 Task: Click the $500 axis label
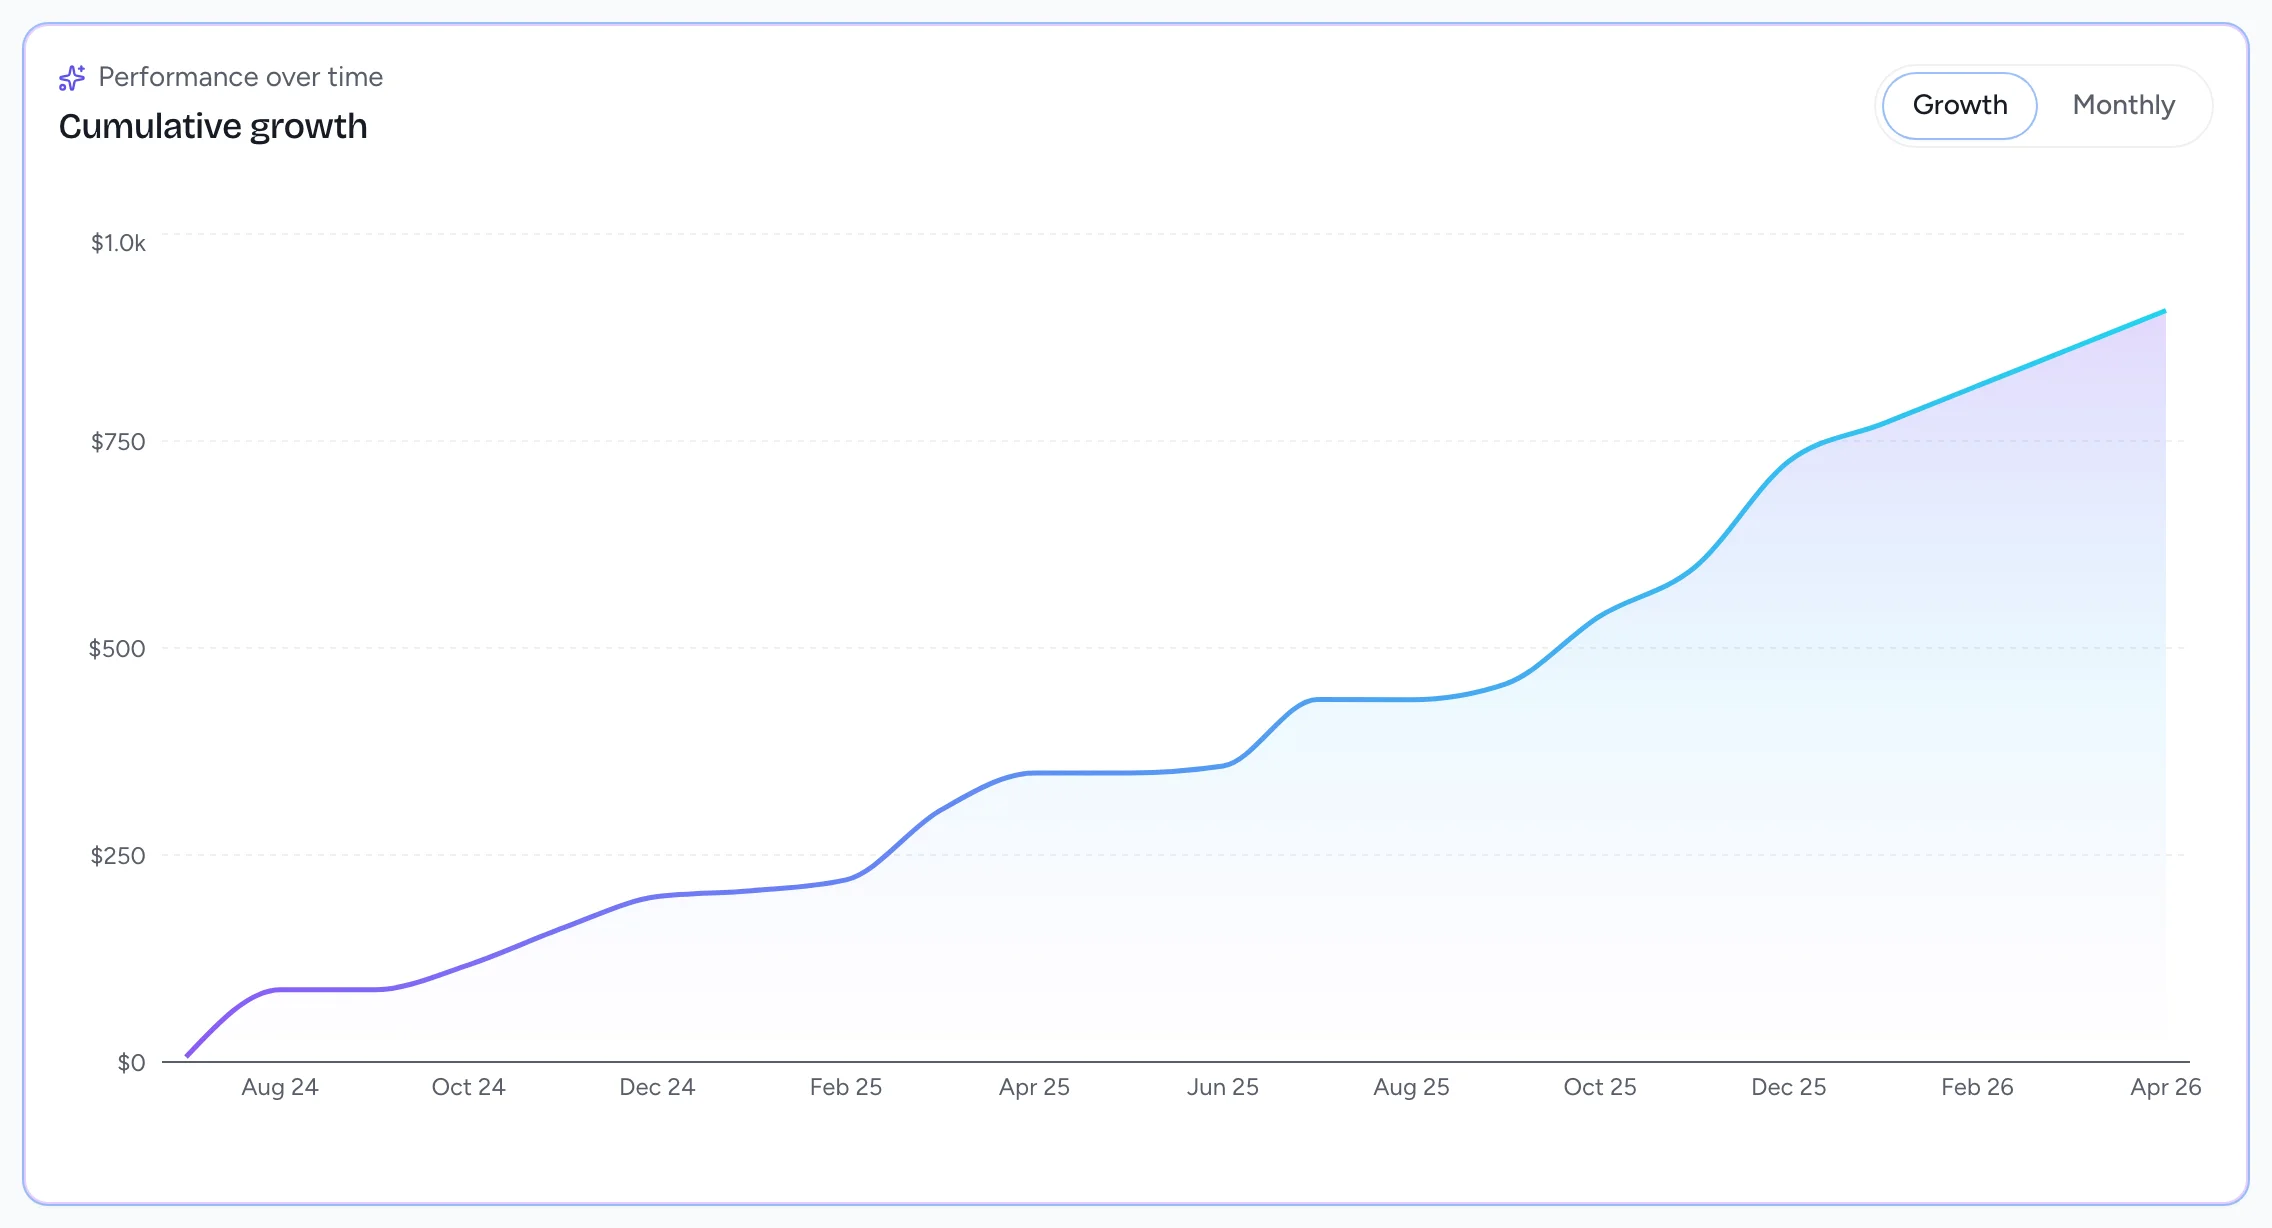point(117,649)
